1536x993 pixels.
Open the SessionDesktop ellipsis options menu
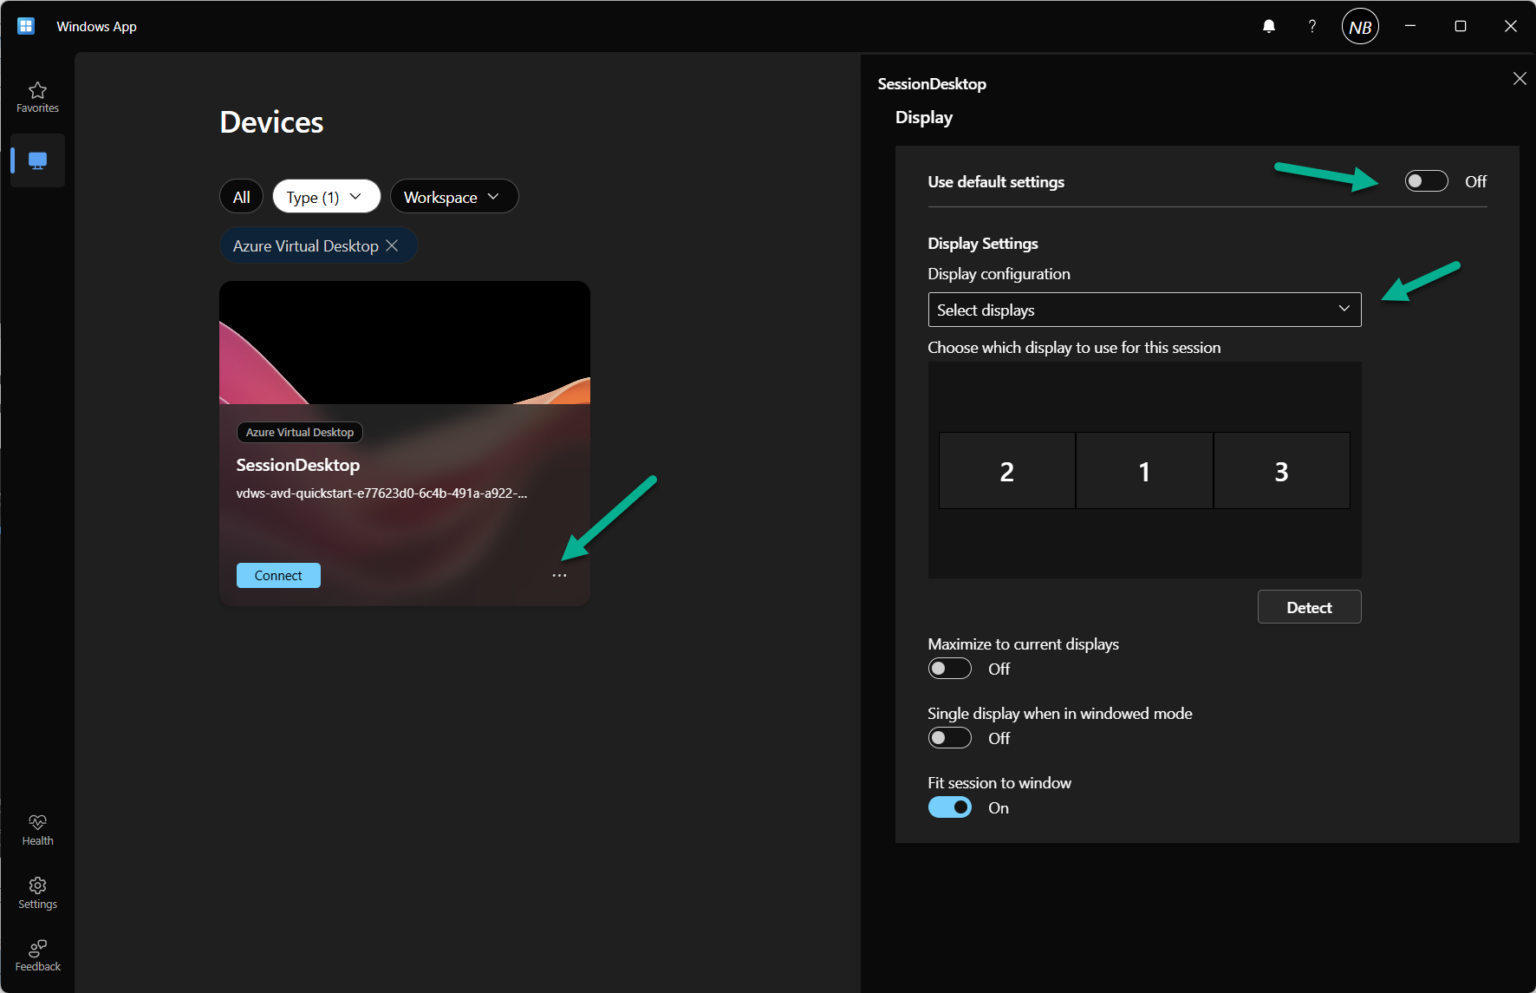point(560,575)
